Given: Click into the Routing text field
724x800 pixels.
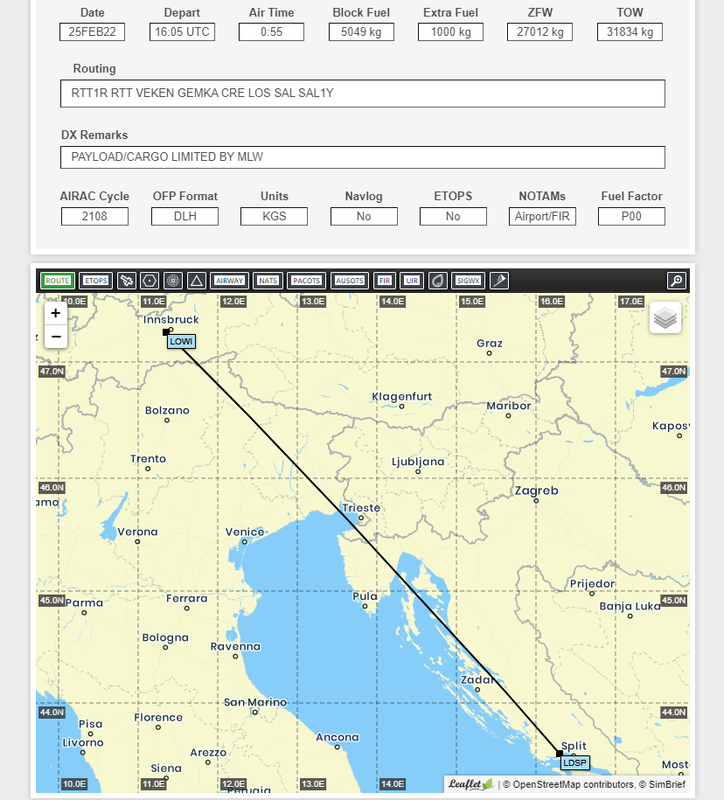Looking at the screenshot, I should (x=363, y=93).
